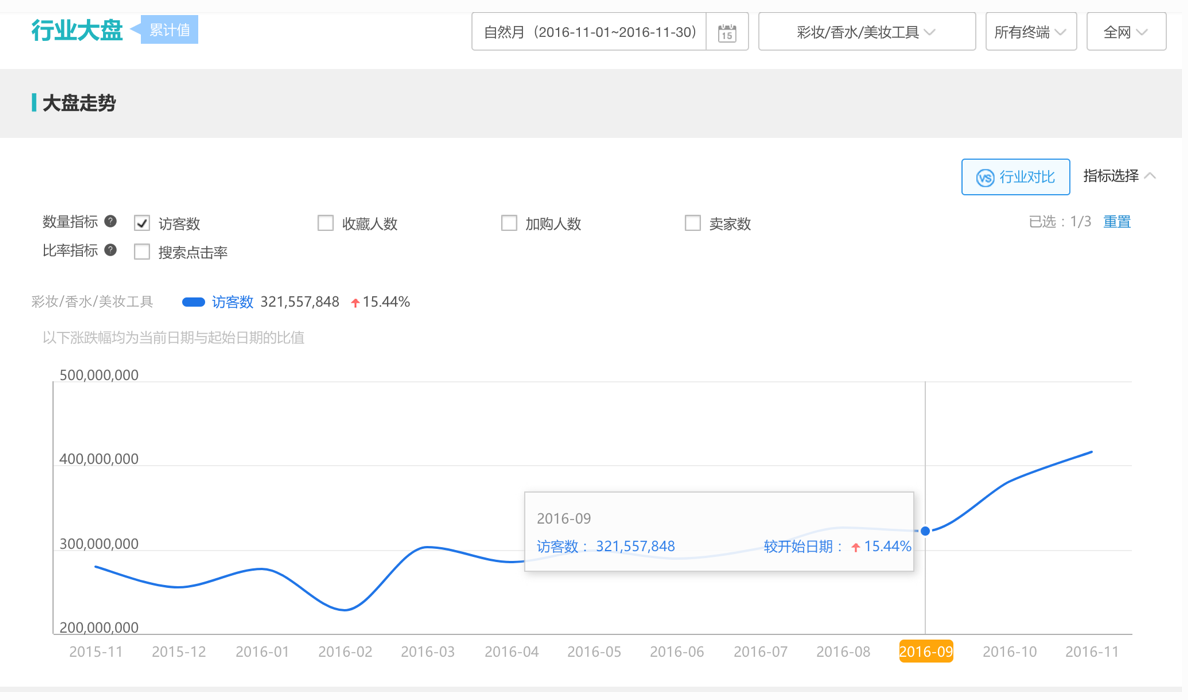Click the 访客数 legend label
This screenshot has height=700, width=1188.
232,302
